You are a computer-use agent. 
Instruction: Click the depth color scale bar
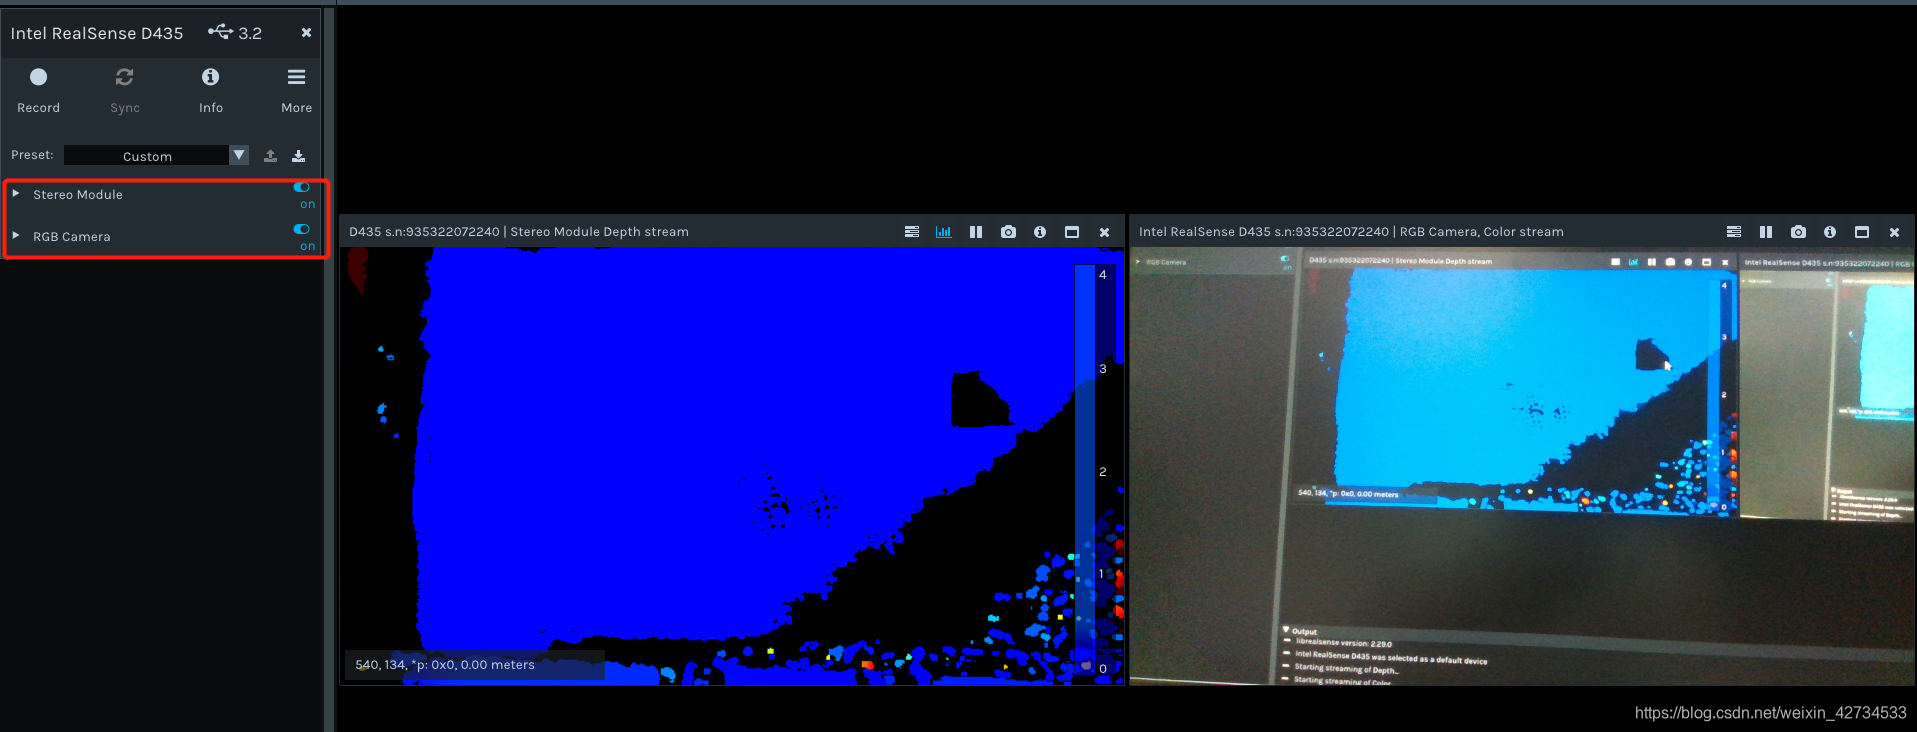click(1085, 470)
